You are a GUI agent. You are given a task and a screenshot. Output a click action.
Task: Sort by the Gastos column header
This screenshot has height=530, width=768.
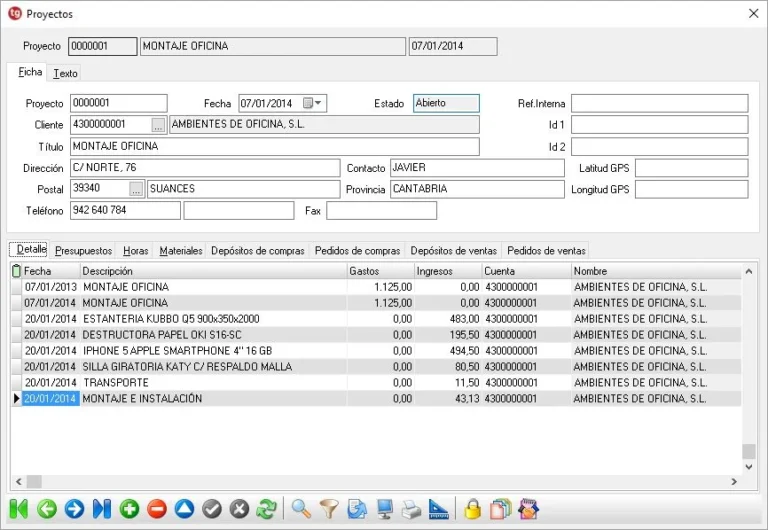point(381,271)
